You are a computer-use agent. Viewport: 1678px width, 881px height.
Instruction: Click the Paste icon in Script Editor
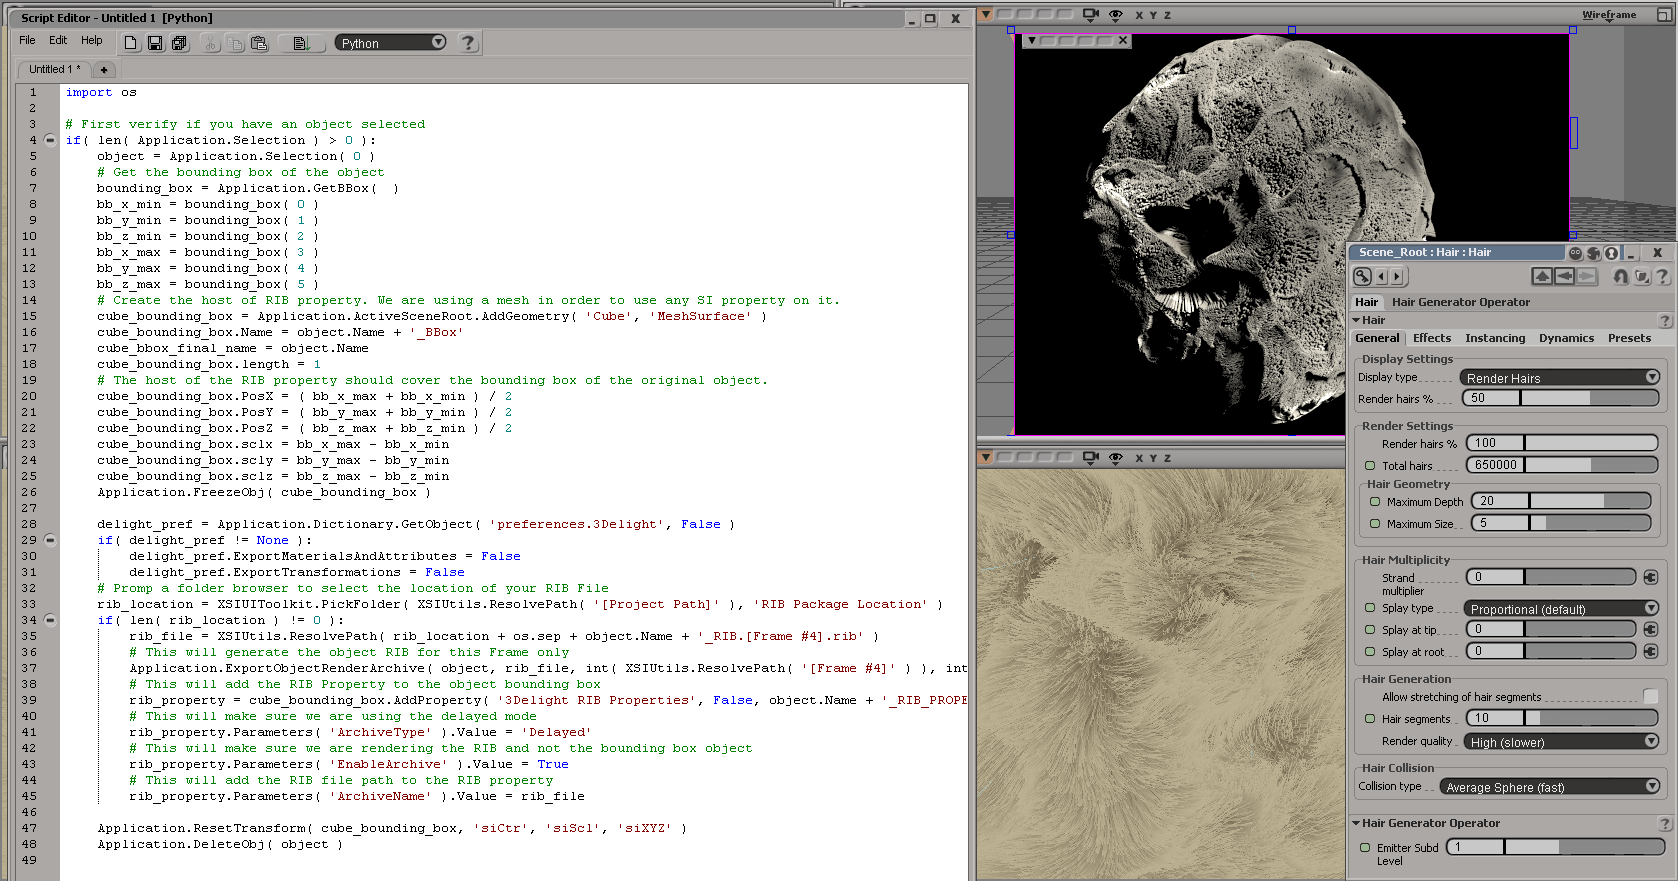pos(259,43)
